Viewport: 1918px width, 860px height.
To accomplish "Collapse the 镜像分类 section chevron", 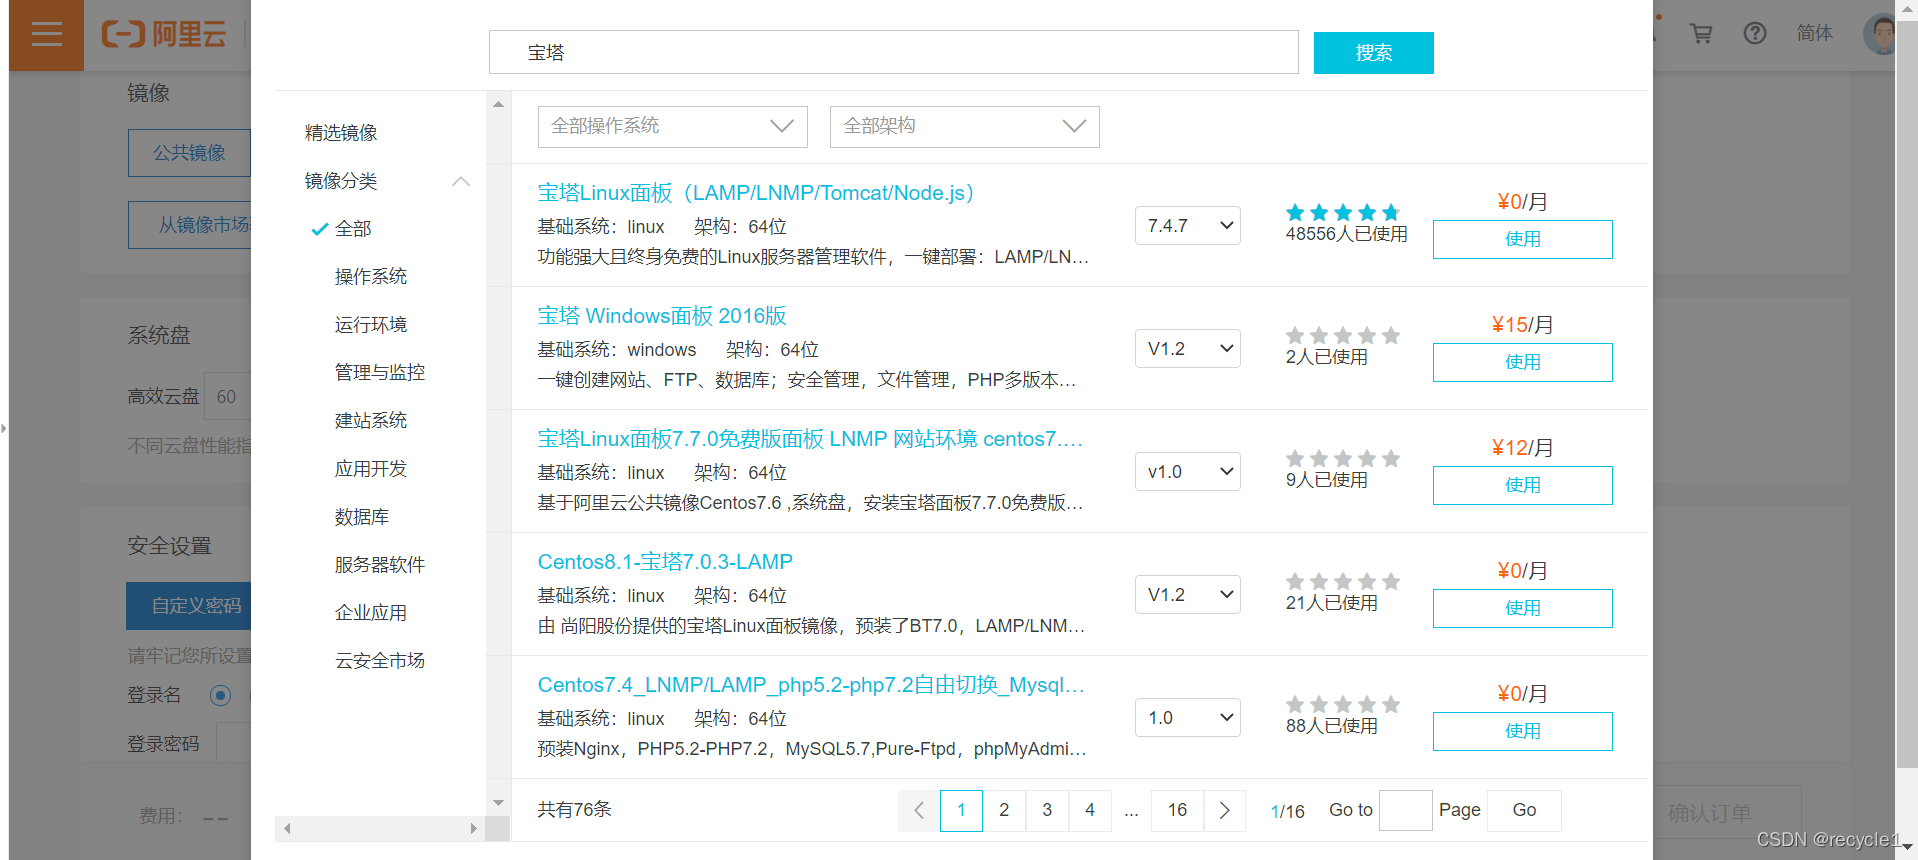I will [461, 181].
